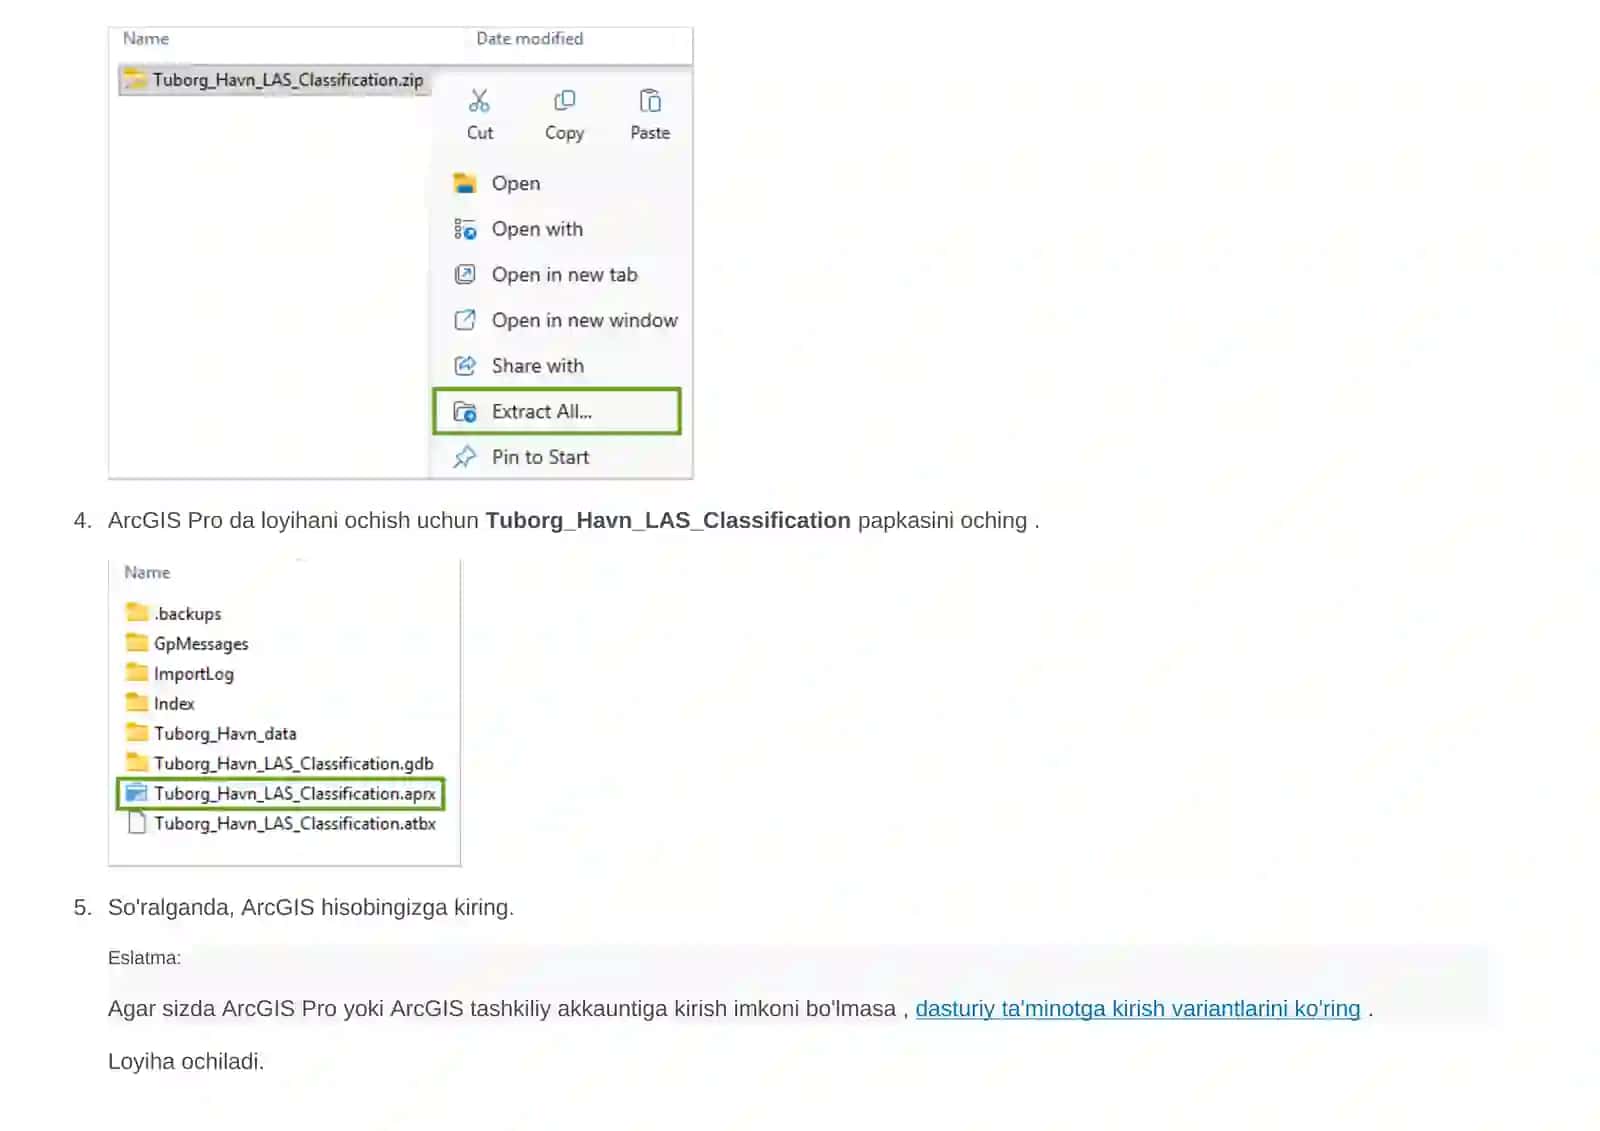1600x1131 pixels.
Task: Click the Cut label in context menu
Action: coord(480,133)
